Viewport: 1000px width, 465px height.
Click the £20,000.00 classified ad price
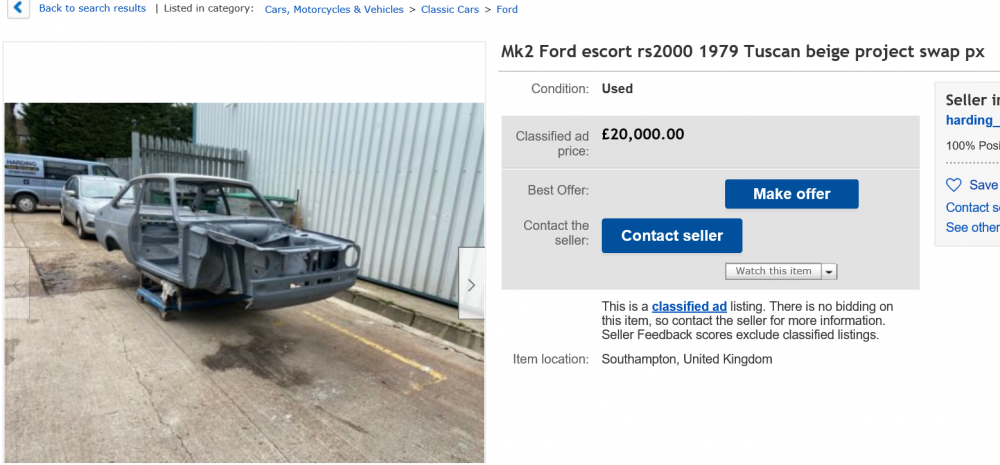coord(643,134)
